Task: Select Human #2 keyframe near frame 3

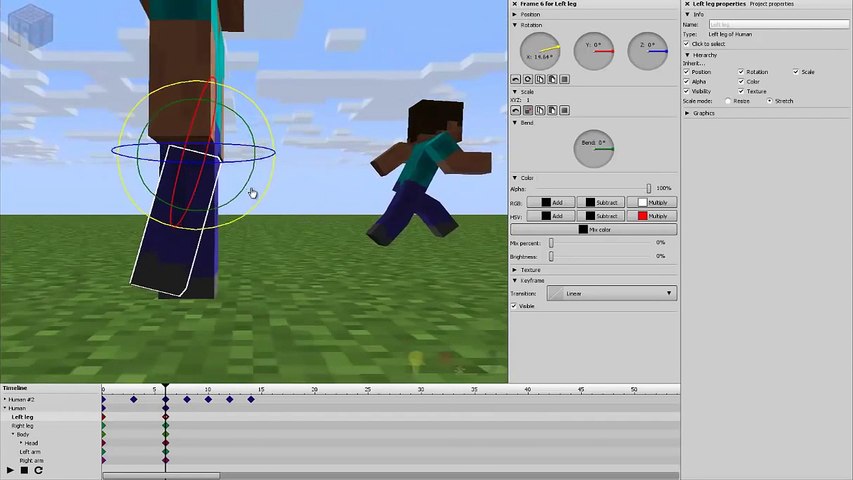Action: (x=134, y=399)
